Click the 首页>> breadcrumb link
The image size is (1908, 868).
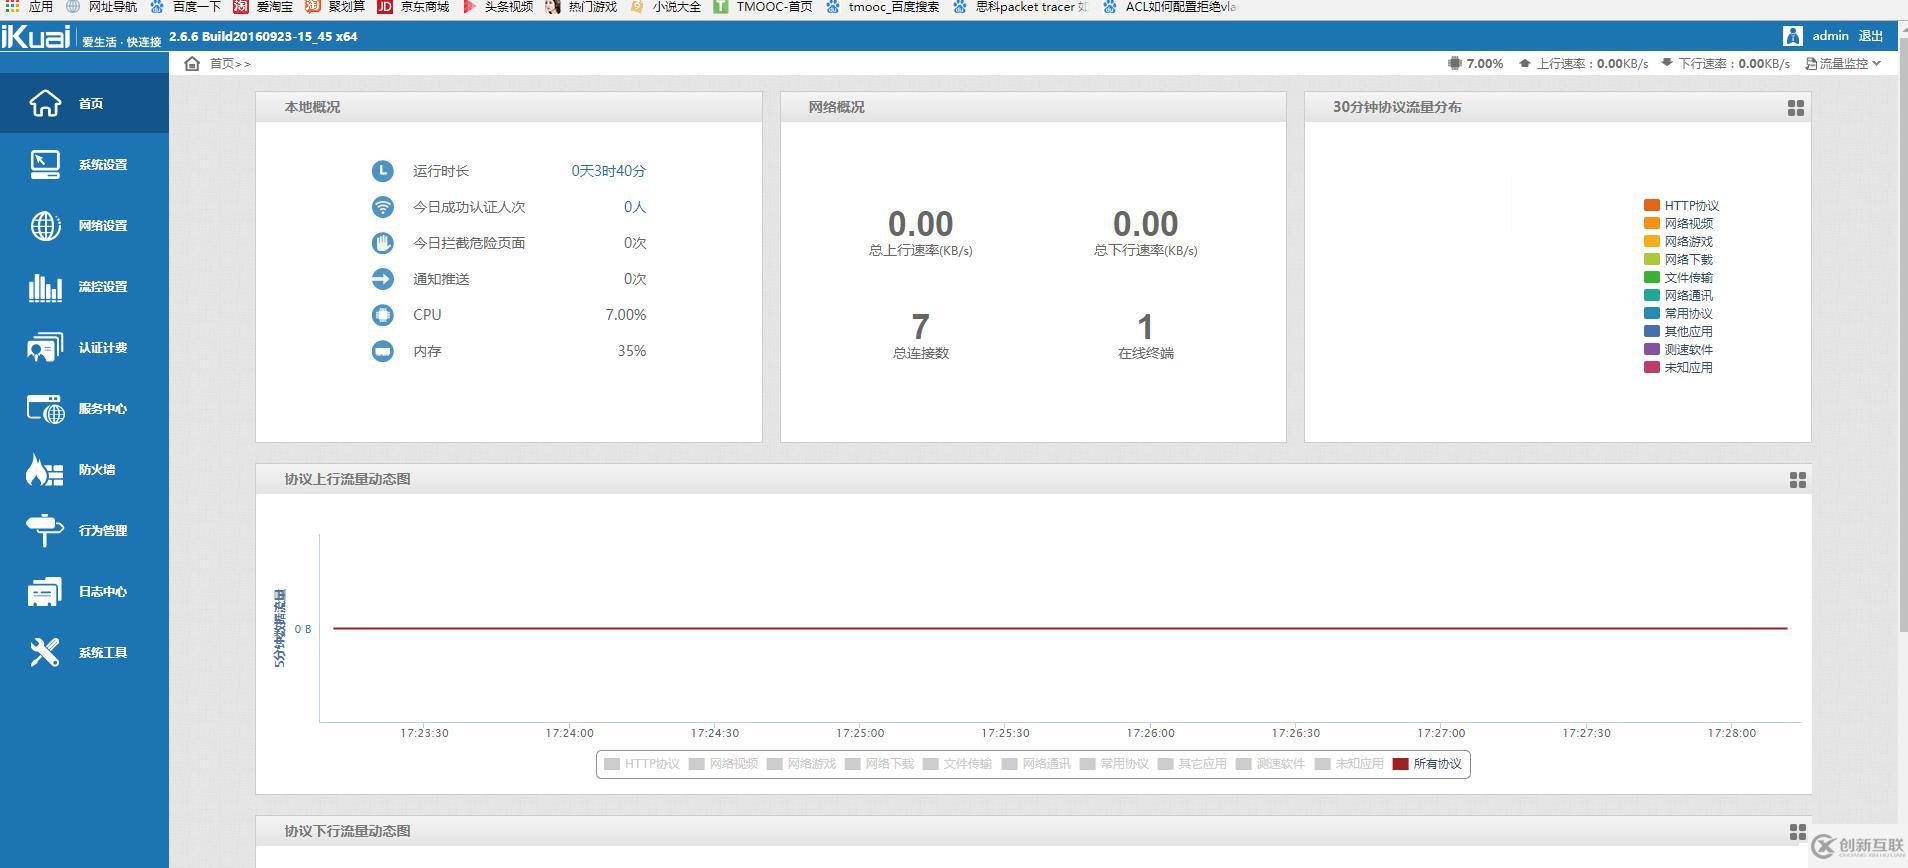[x=229, y=63]
